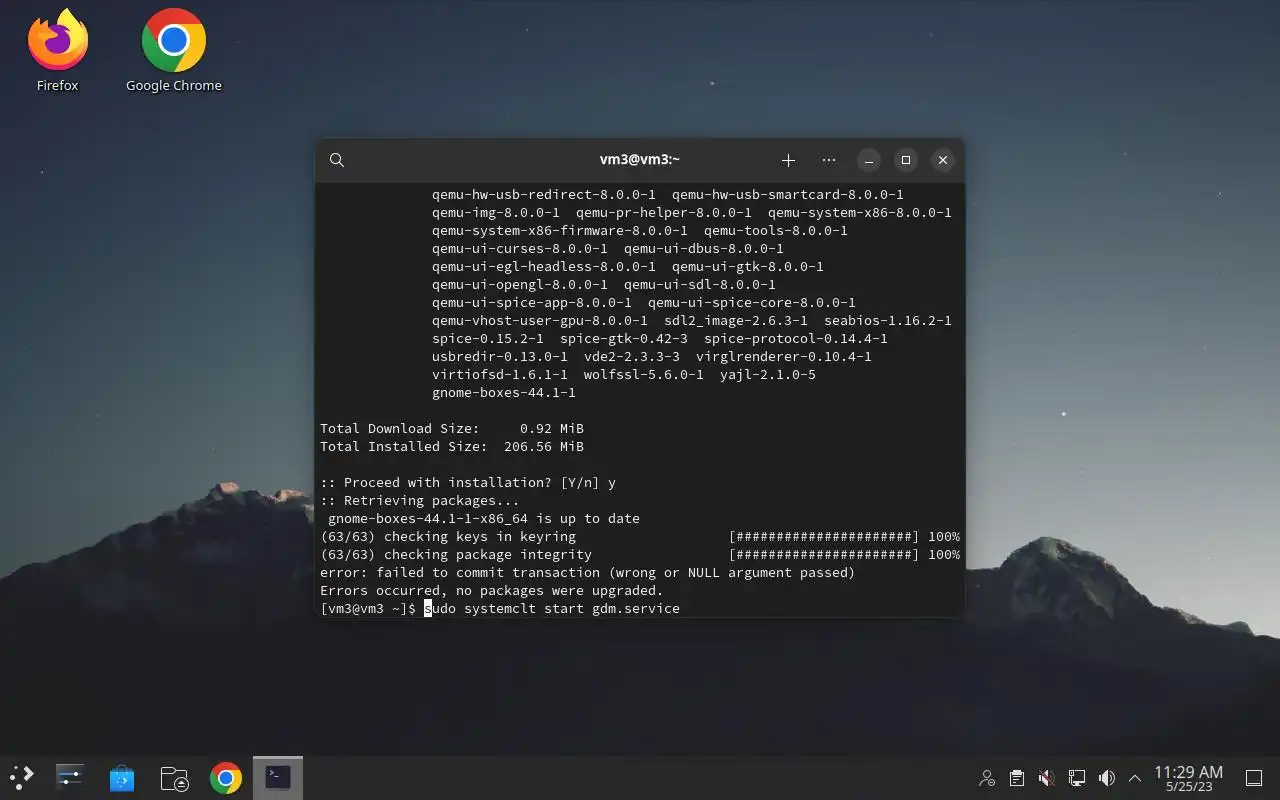This screenshot has height=800, width=1280.
Task: Click the user status tray icon
Action: pos(987,778)
